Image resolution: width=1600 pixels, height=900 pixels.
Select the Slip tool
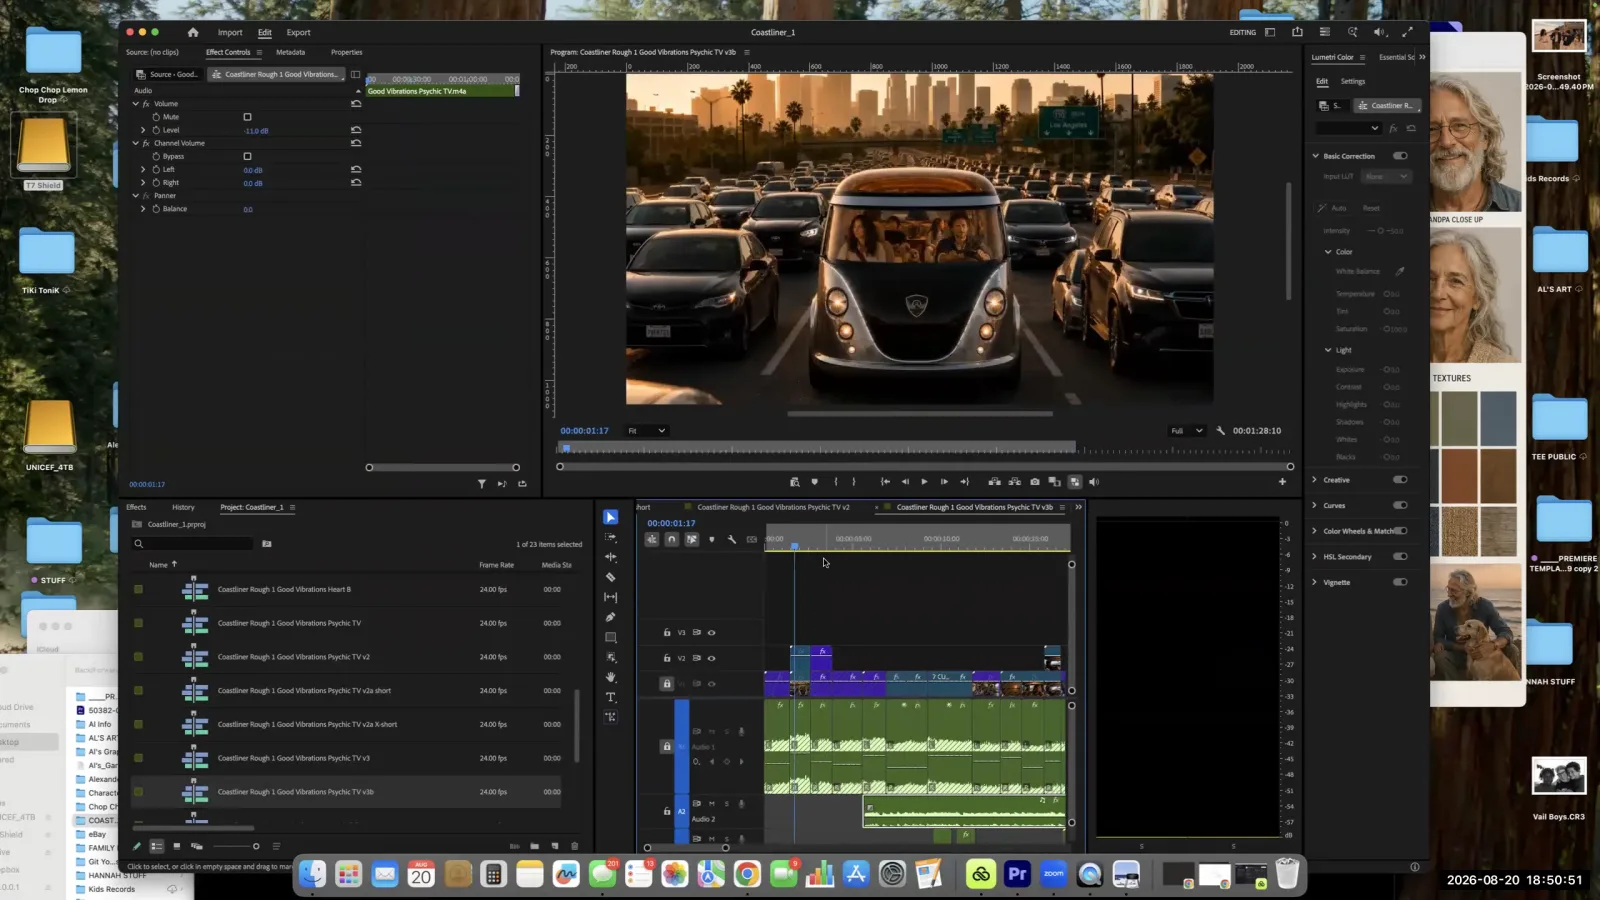(611, 597)
